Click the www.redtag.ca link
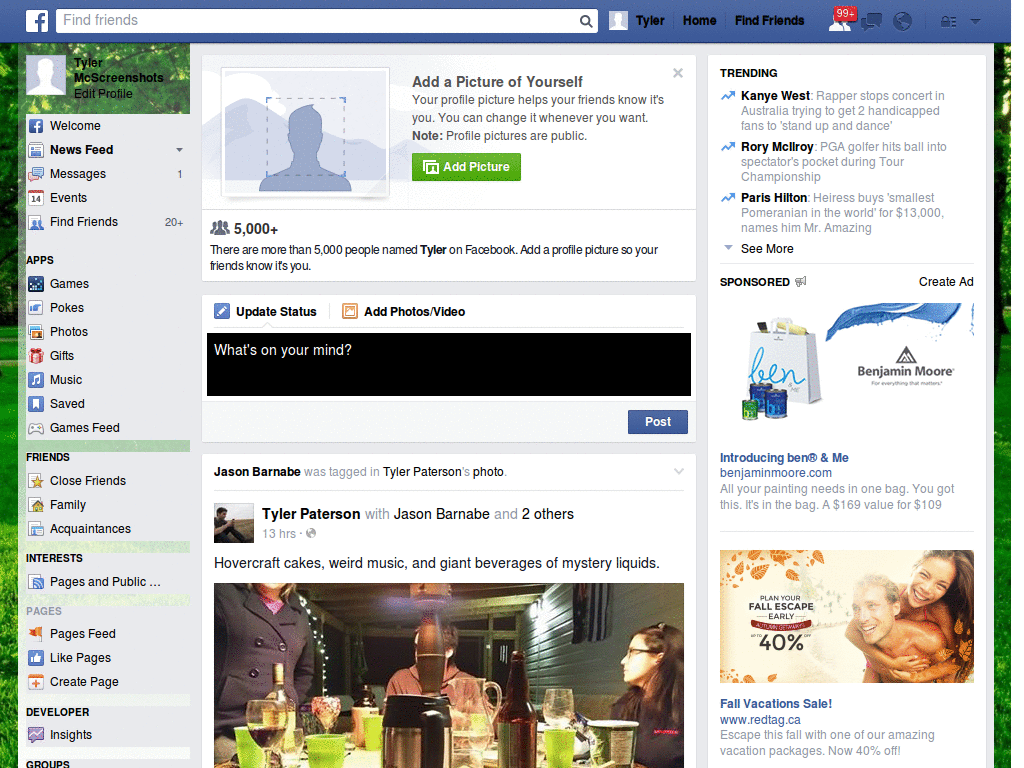 pyautogui.click(x=760, y=720)
